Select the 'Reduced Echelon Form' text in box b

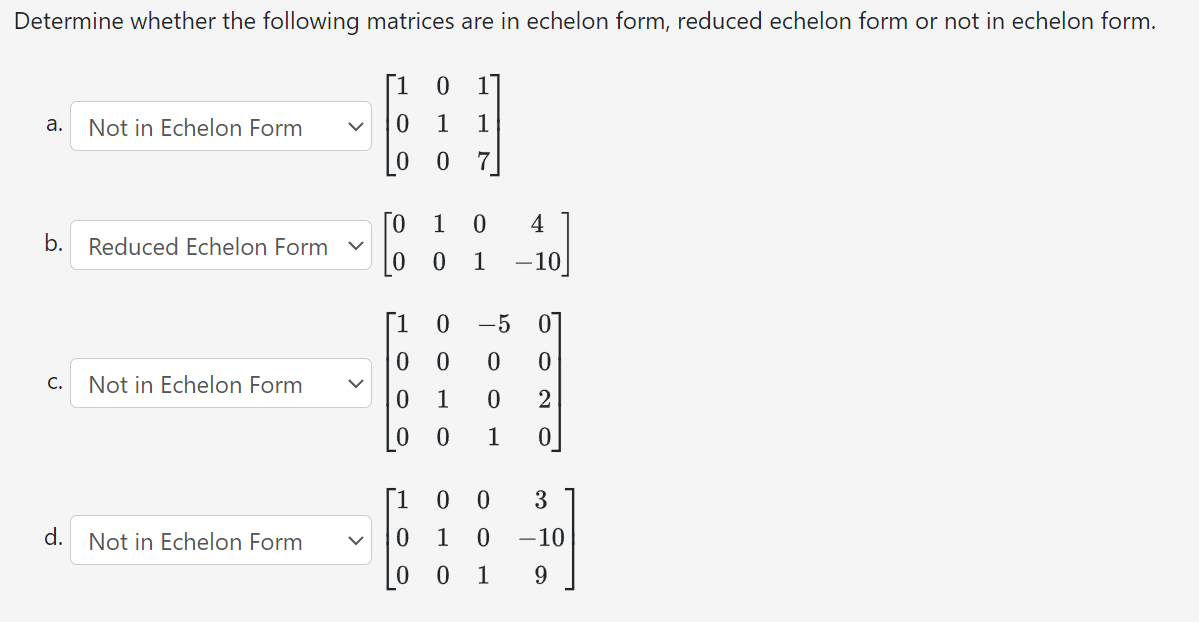click(209, 246)
